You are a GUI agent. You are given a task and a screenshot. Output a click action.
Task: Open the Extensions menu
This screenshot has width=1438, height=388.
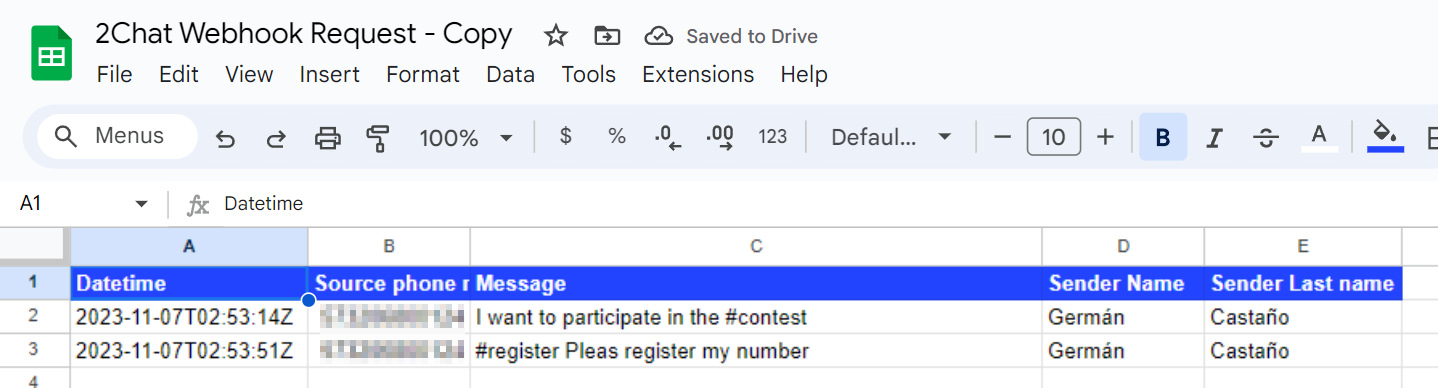coord(698,75)
